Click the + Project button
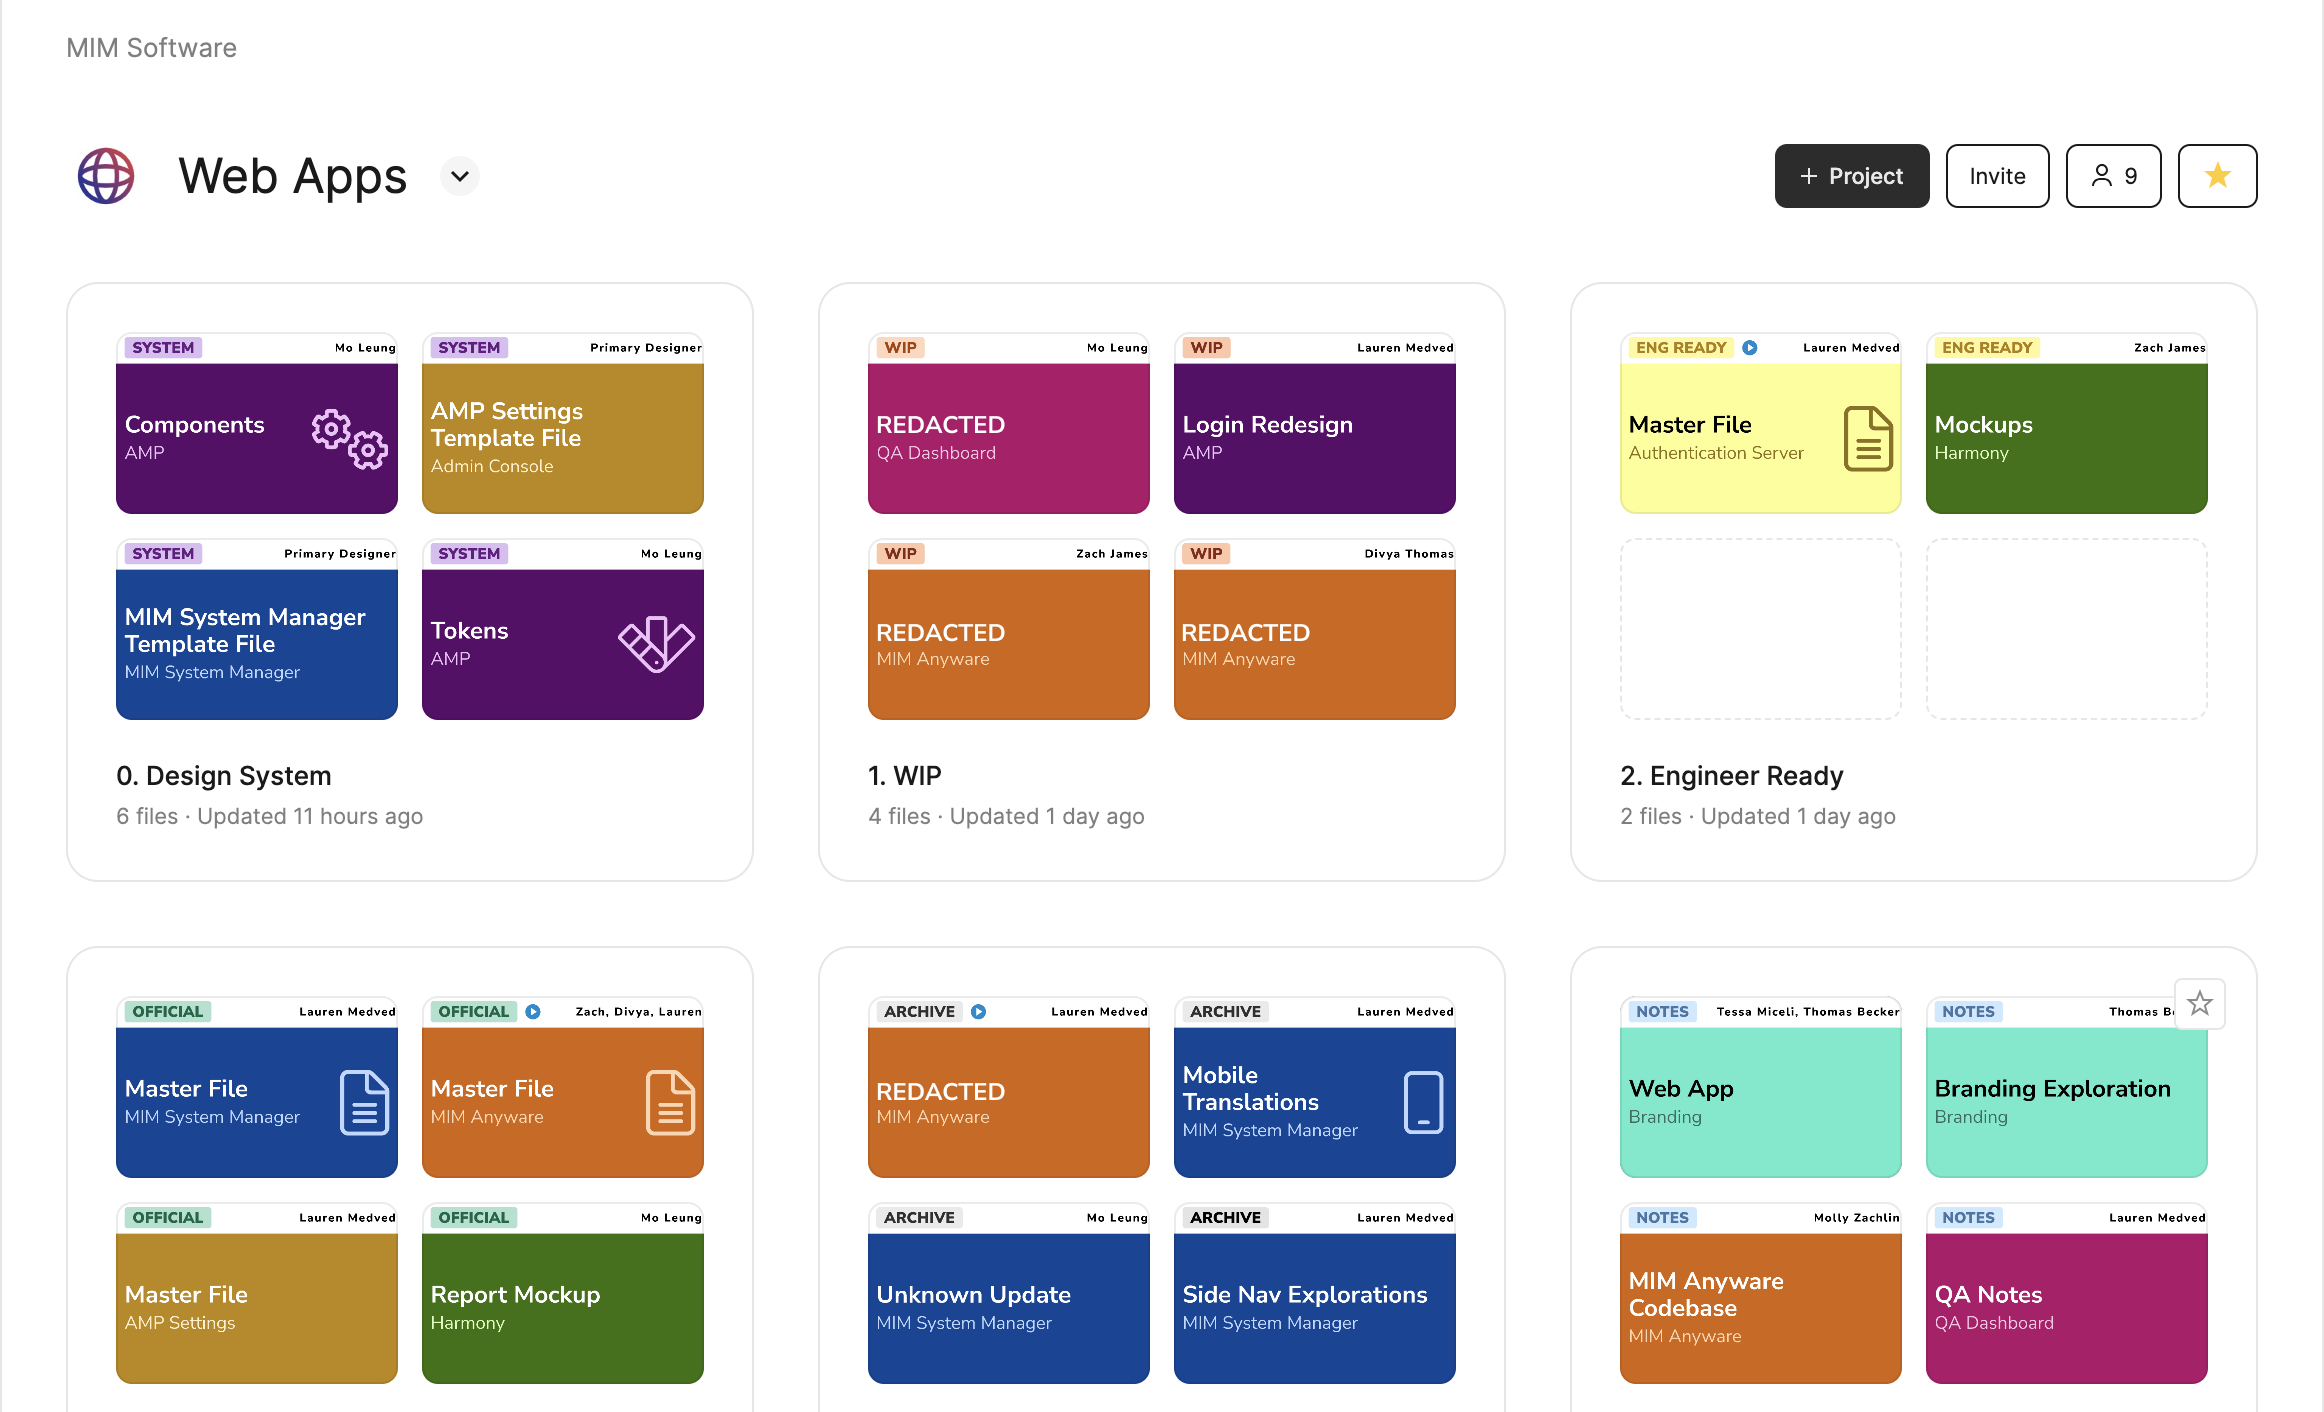 [x=1851, y=176]
